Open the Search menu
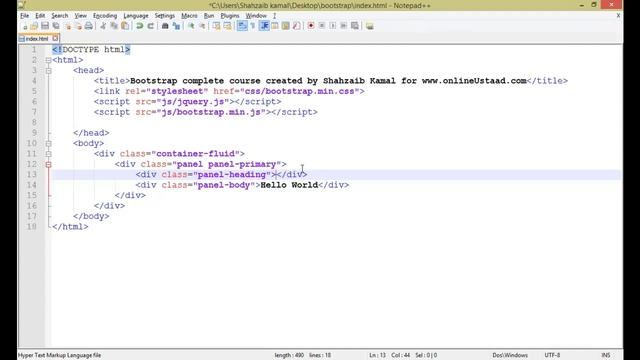 60,16
